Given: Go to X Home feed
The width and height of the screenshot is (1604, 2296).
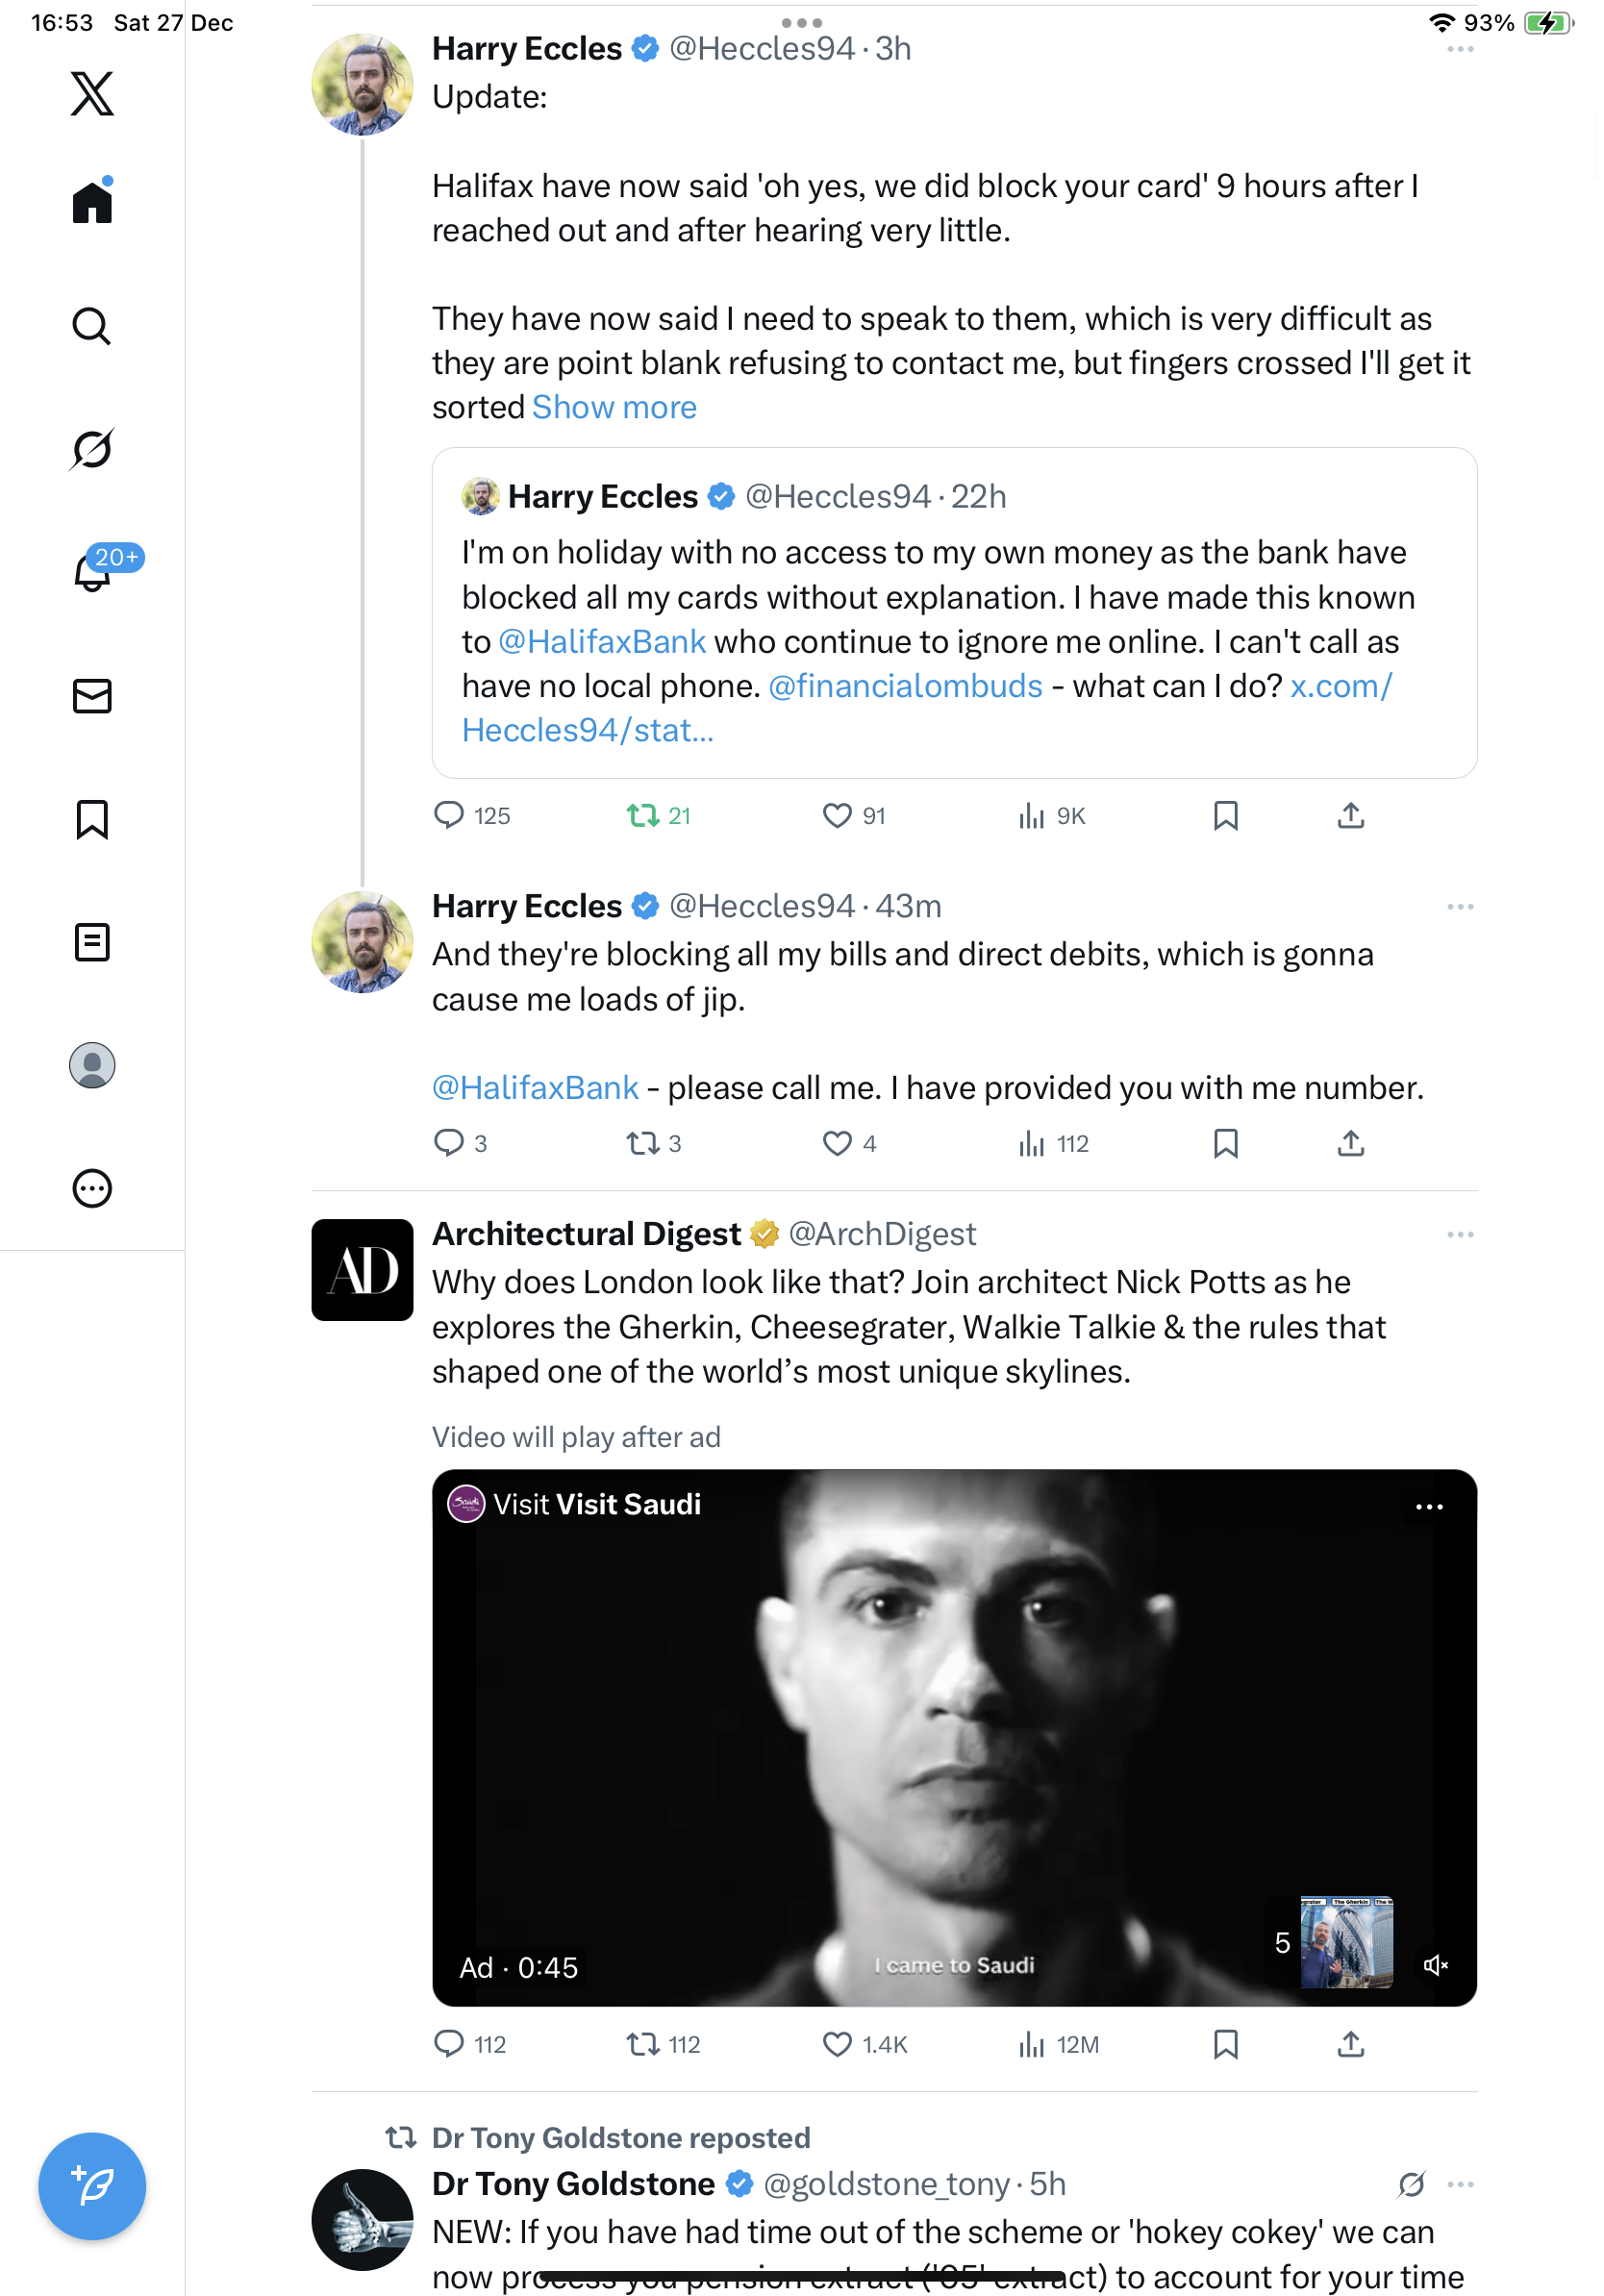Looking at the screenshot, I should pyautogui.click(x=92, y=202).
